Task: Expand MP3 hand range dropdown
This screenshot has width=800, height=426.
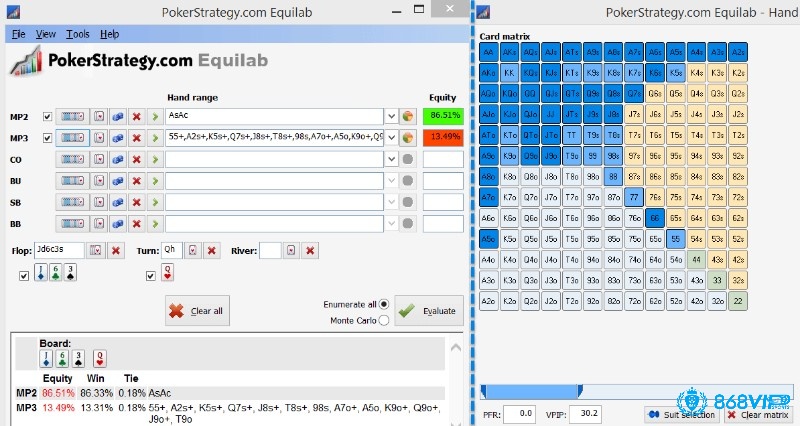Action: click(391, 138)
